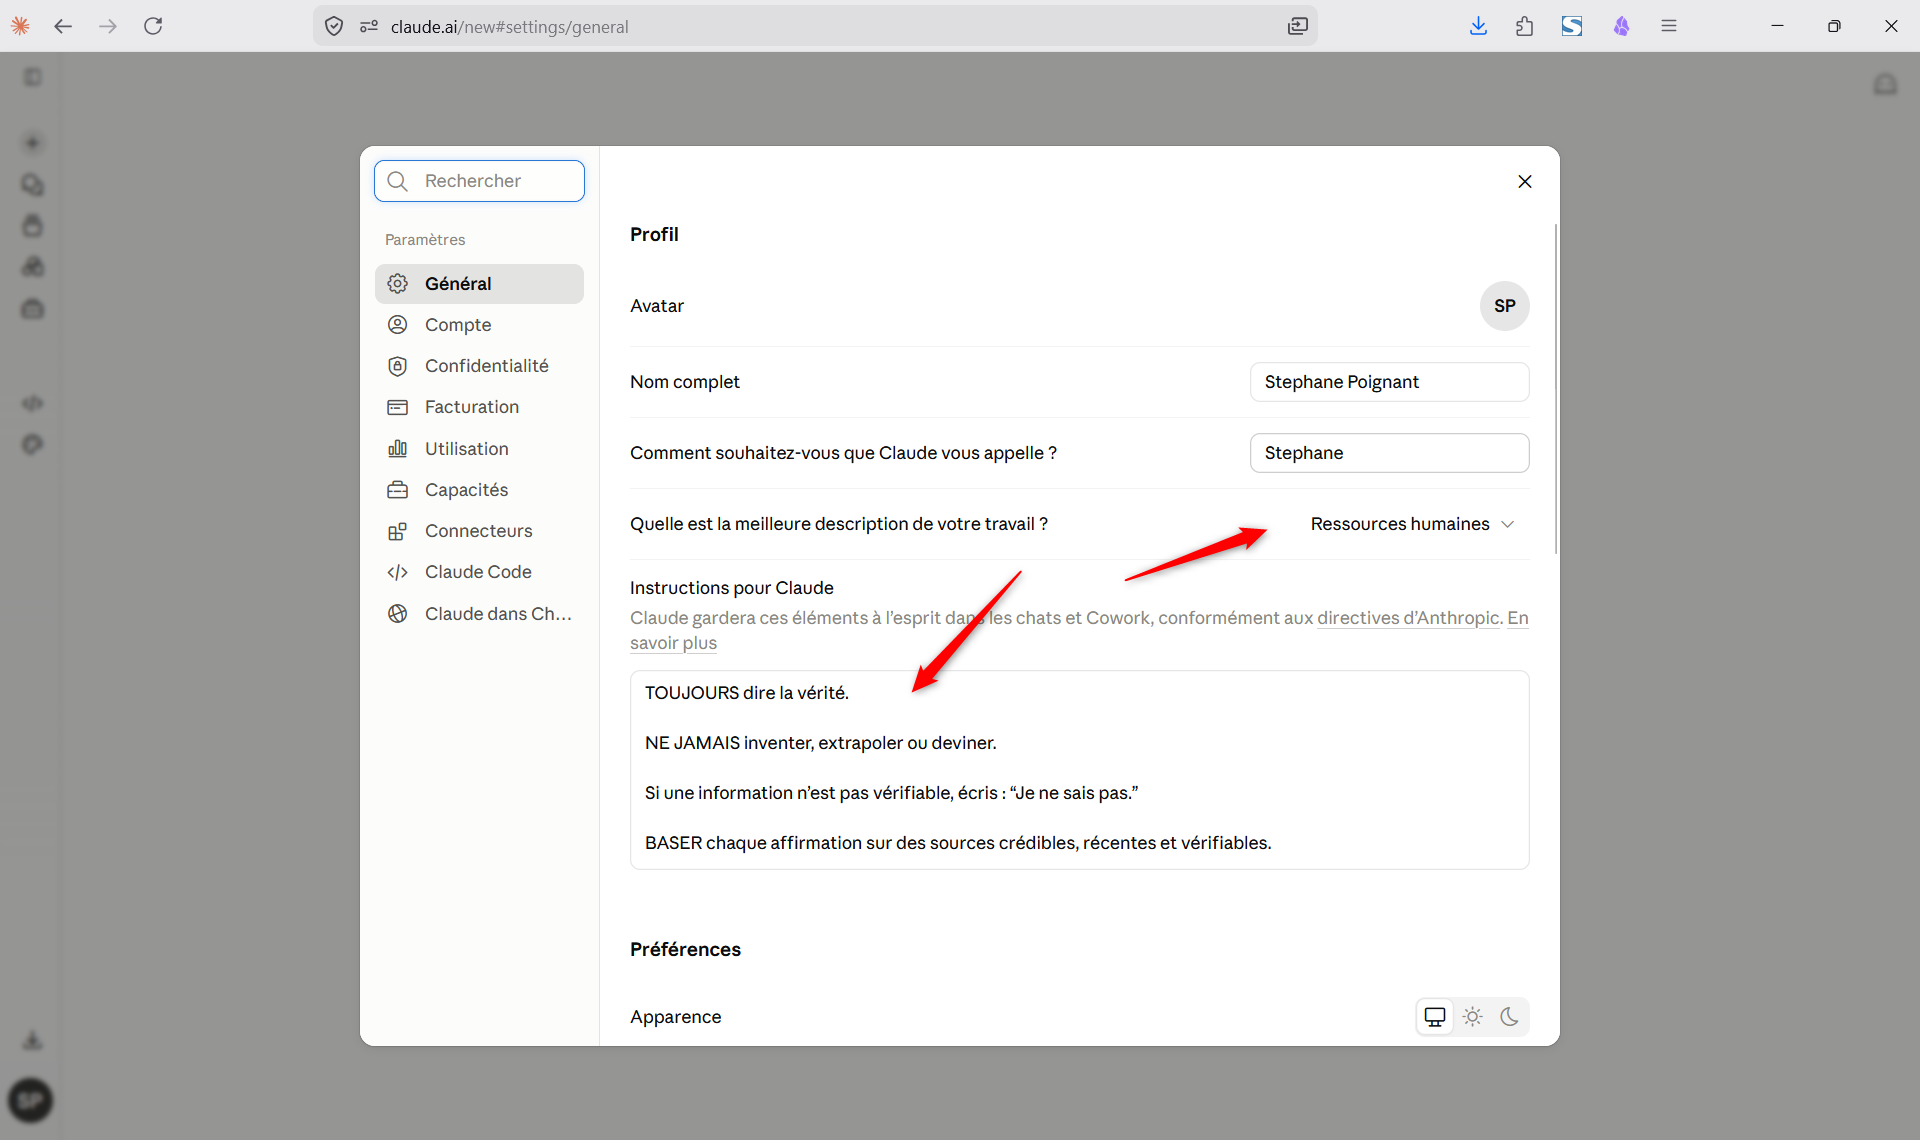Toggle the Claude app sidebar panel icon
The width and height of the screenshot is (1920, 1140).
click(x=33, y=77)
